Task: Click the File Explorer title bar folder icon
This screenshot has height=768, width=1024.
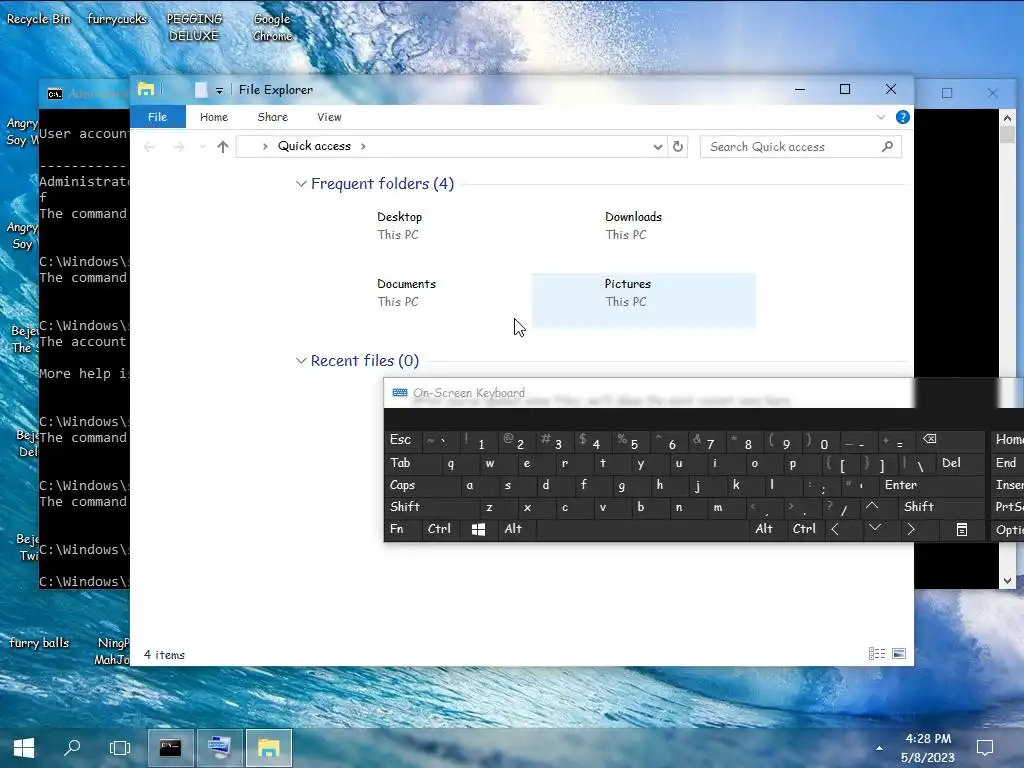Action: pos(146,89)
